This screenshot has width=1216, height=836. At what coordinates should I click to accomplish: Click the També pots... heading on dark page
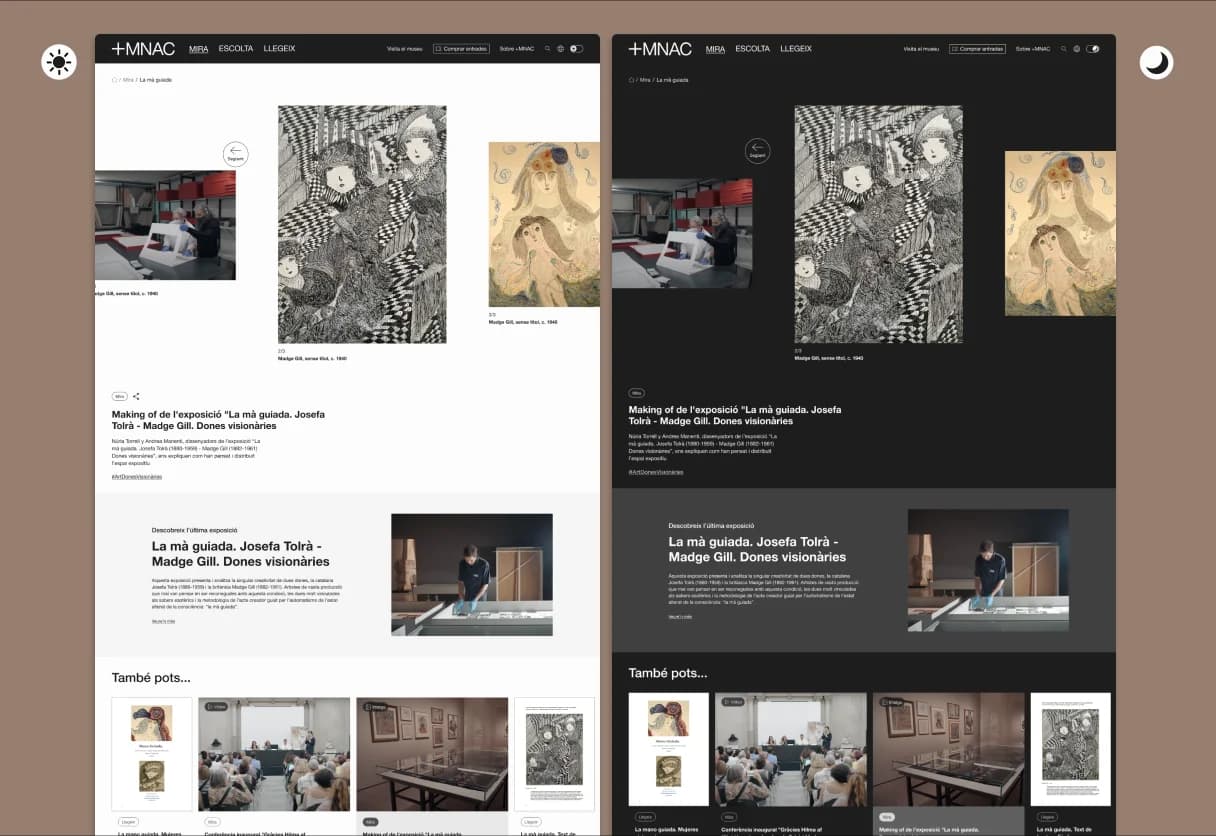pos(667,673)
